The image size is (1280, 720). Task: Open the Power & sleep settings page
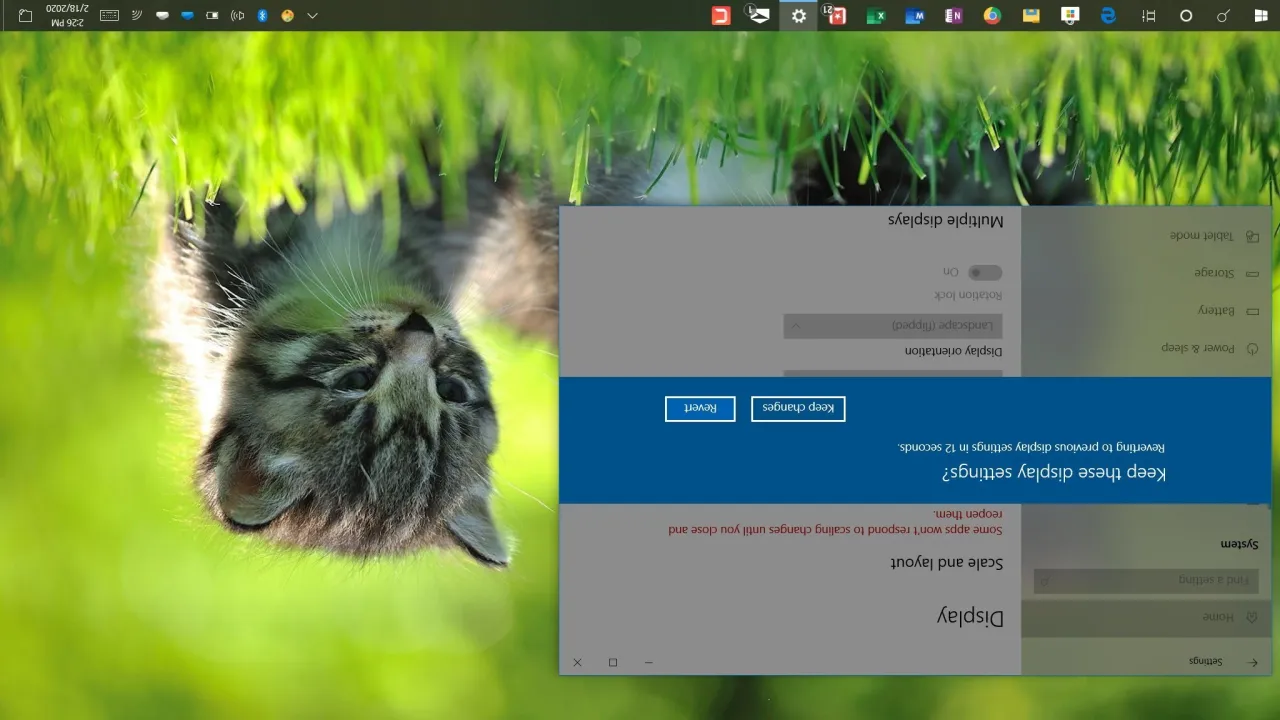point(1198,348)
